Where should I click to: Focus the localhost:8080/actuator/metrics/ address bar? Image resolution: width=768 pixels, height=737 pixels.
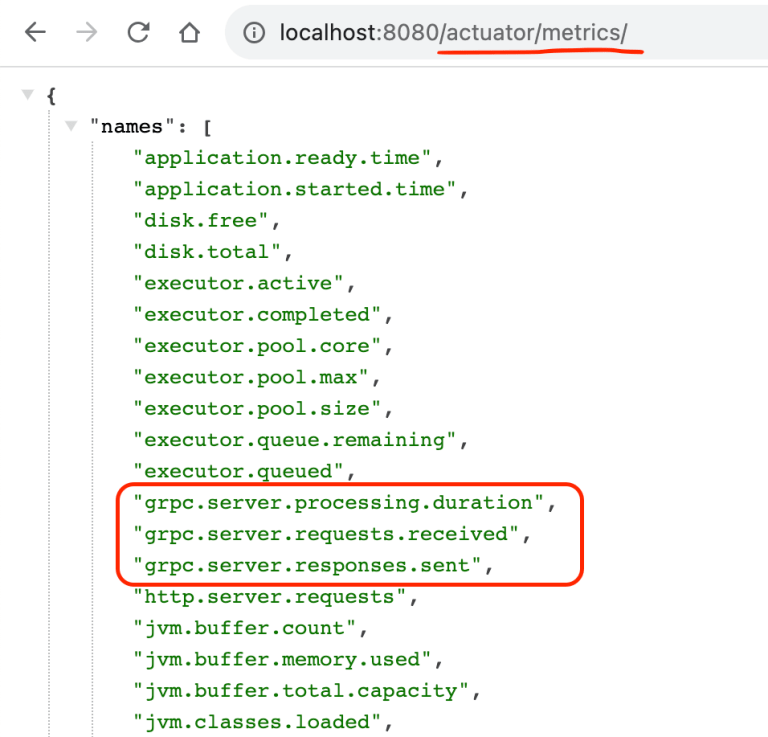click(496, 32)
